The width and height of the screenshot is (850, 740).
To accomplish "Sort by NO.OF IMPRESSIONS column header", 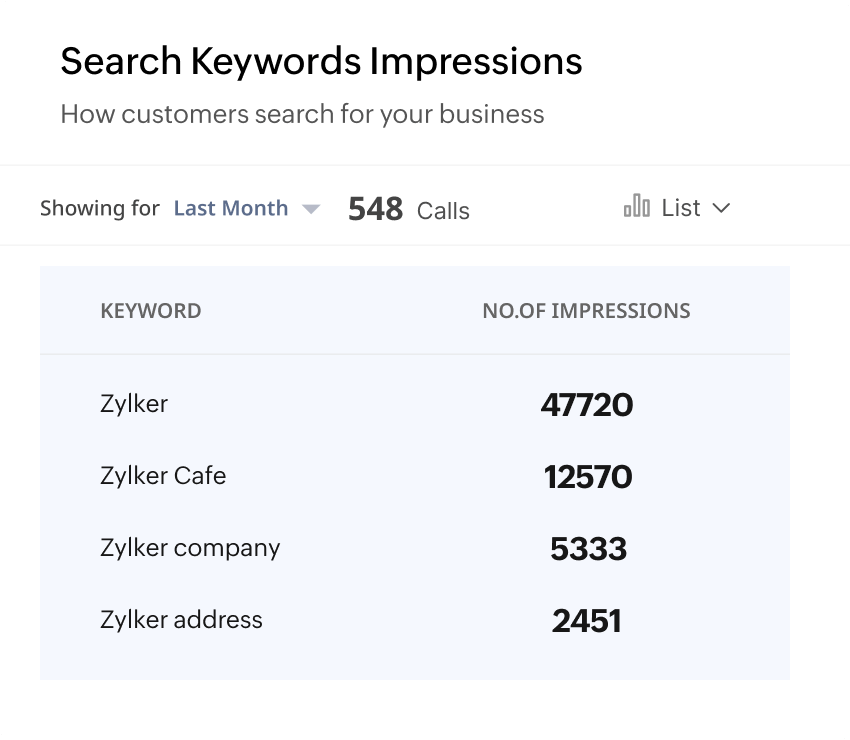I will (586, 311).
